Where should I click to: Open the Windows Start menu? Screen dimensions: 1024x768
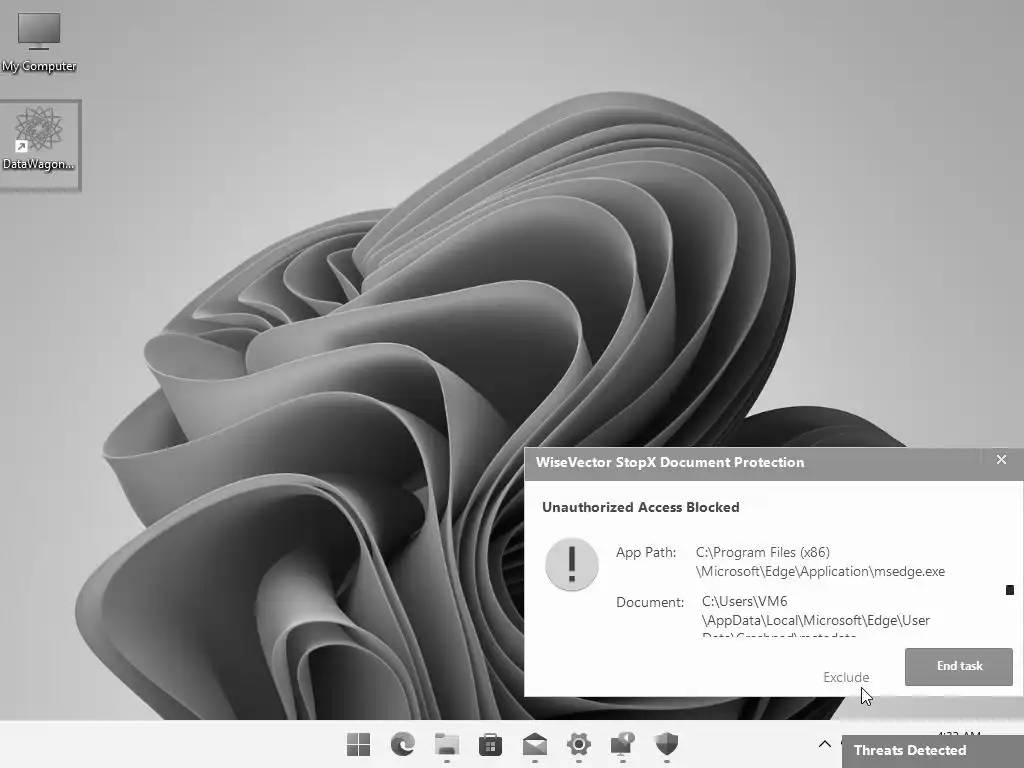coord(358,744)
